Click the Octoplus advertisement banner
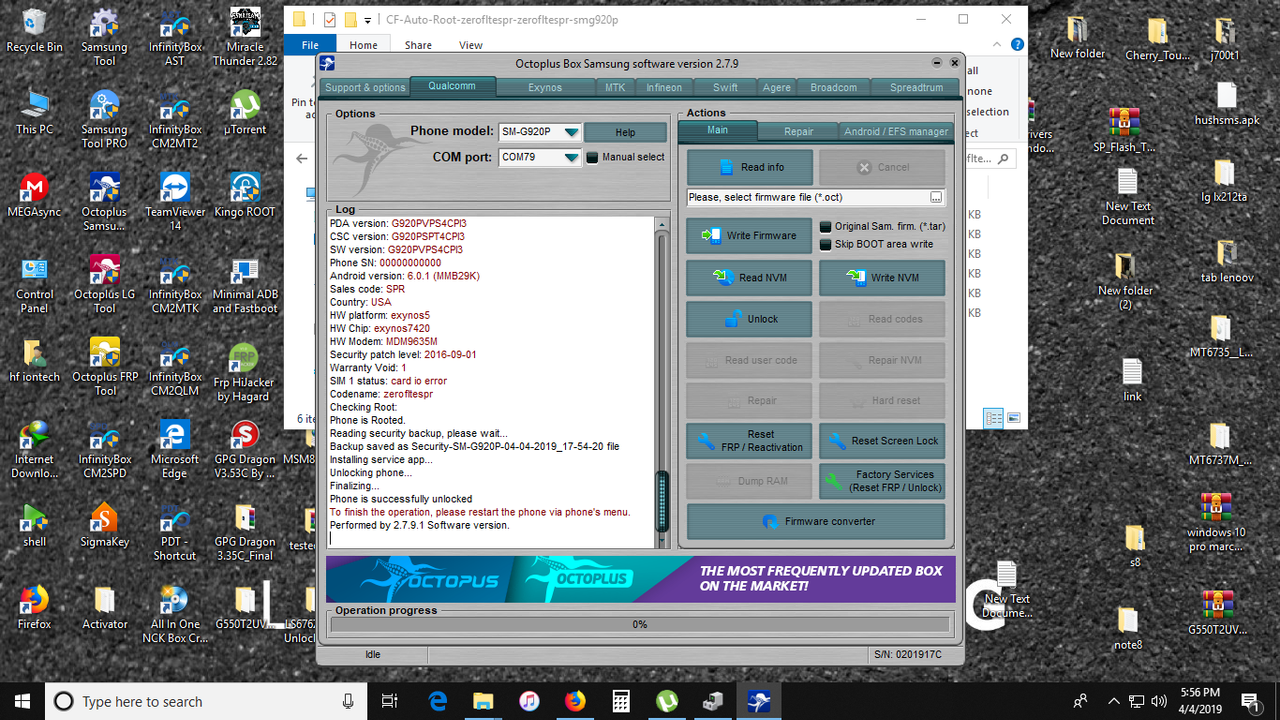This screenshot has width=1280, height=720. coord(640,579)
